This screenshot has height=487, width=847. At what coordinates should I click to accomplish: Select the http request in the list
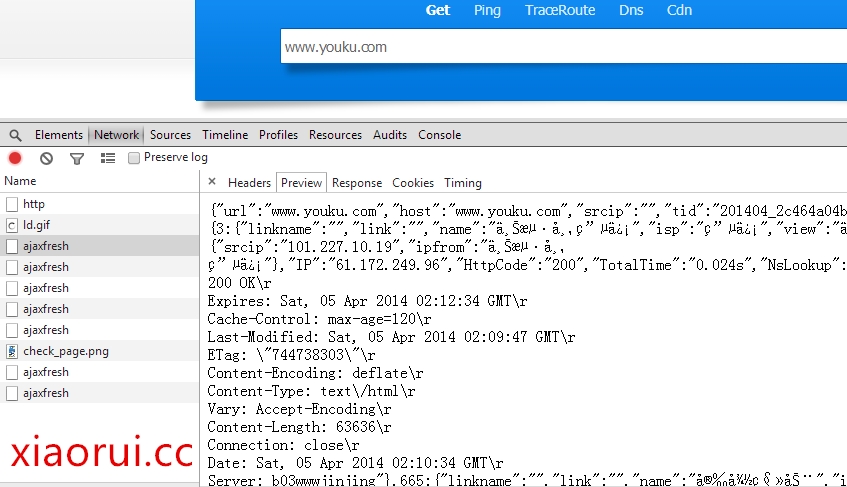(x=34, y=204)
